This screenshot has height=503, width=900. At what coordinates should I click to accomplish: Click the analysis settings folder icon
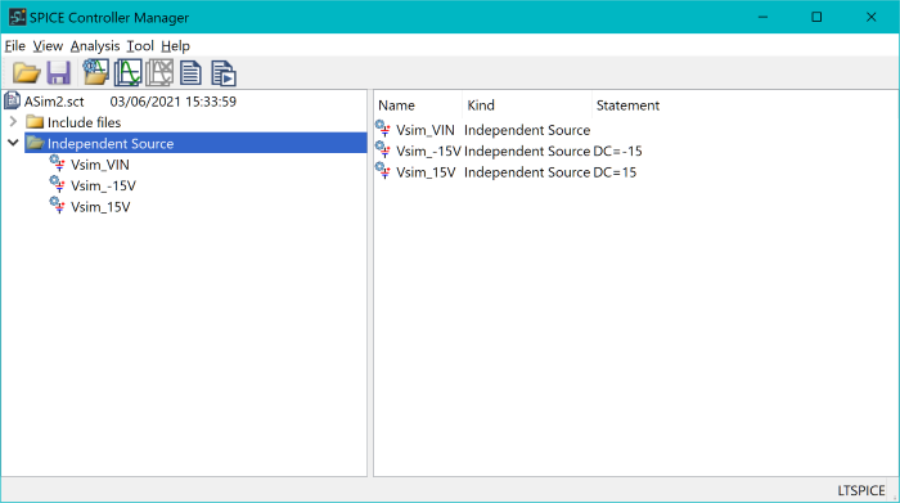95,72
